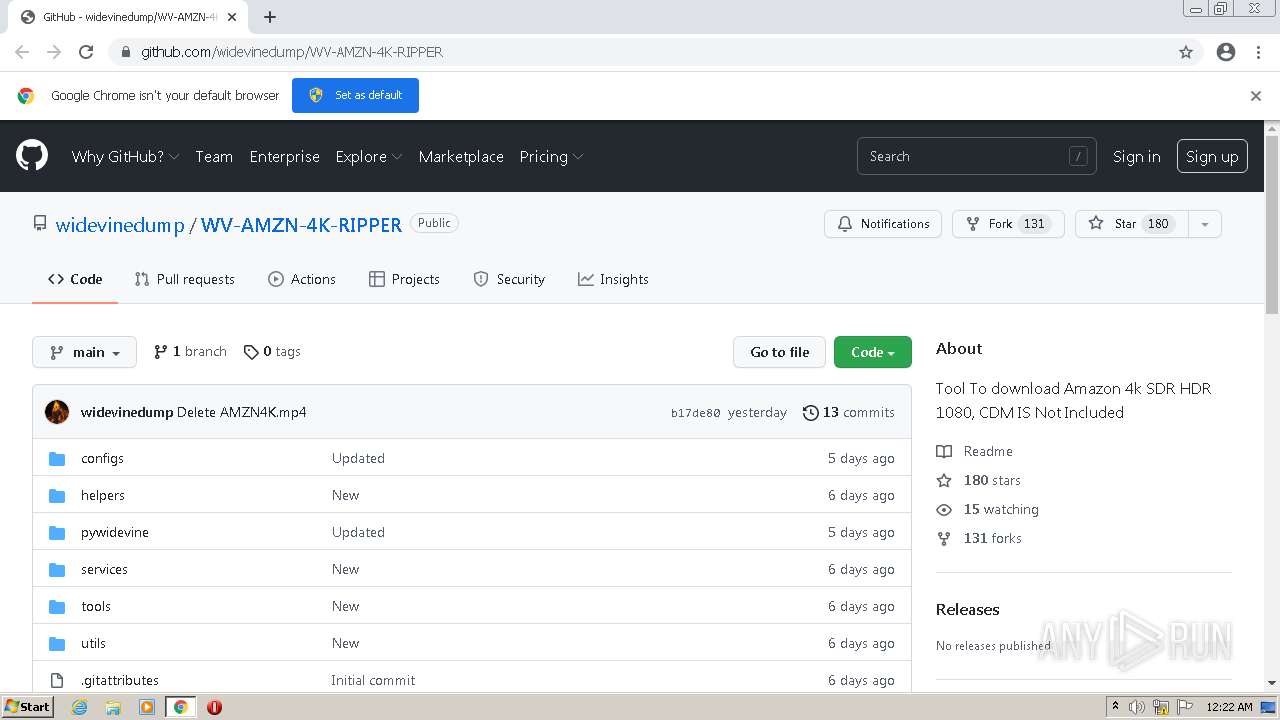Open Internet Explorer from the taskbar
Image resolution: width=1280 pixels, height=720 pixels.
pyautogui.click(x=79, y=707)
